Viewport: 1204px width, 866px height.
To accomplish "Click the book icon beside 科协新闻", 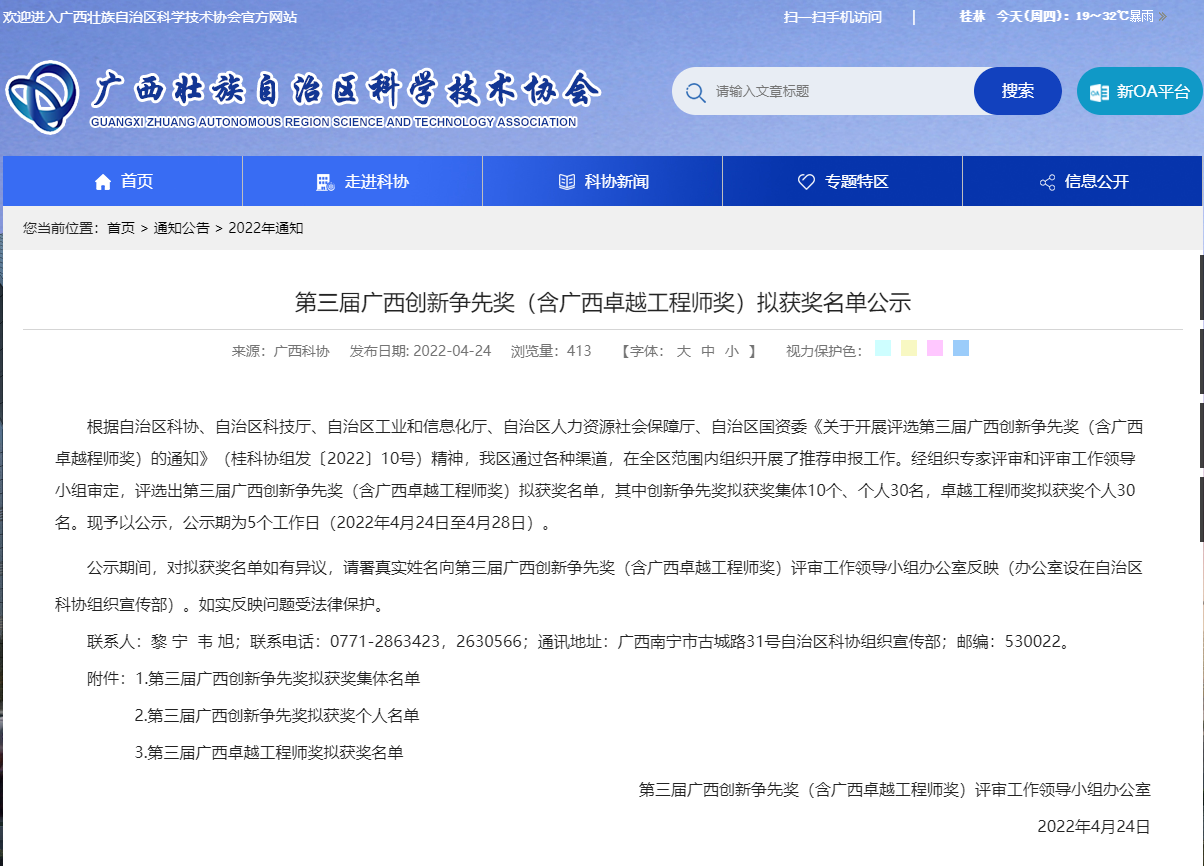I will tap(566, 182).
